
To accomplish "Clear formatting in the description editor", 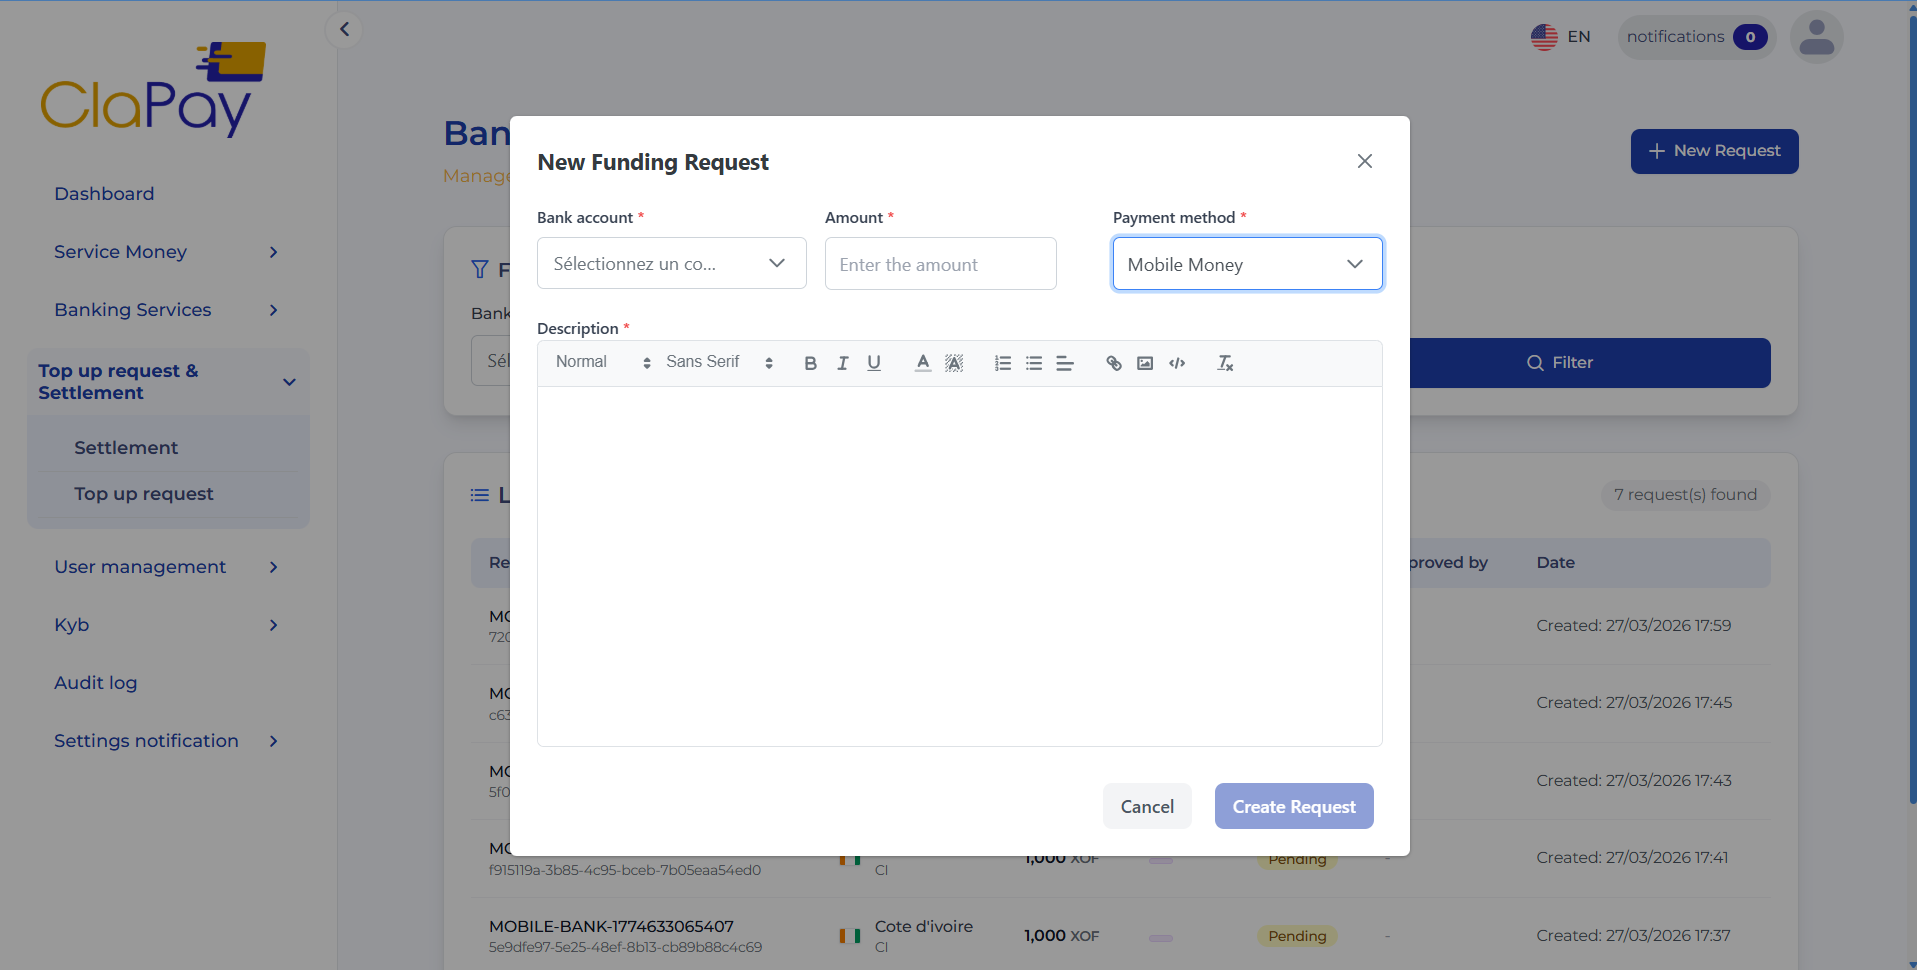I will (1224, 363).
